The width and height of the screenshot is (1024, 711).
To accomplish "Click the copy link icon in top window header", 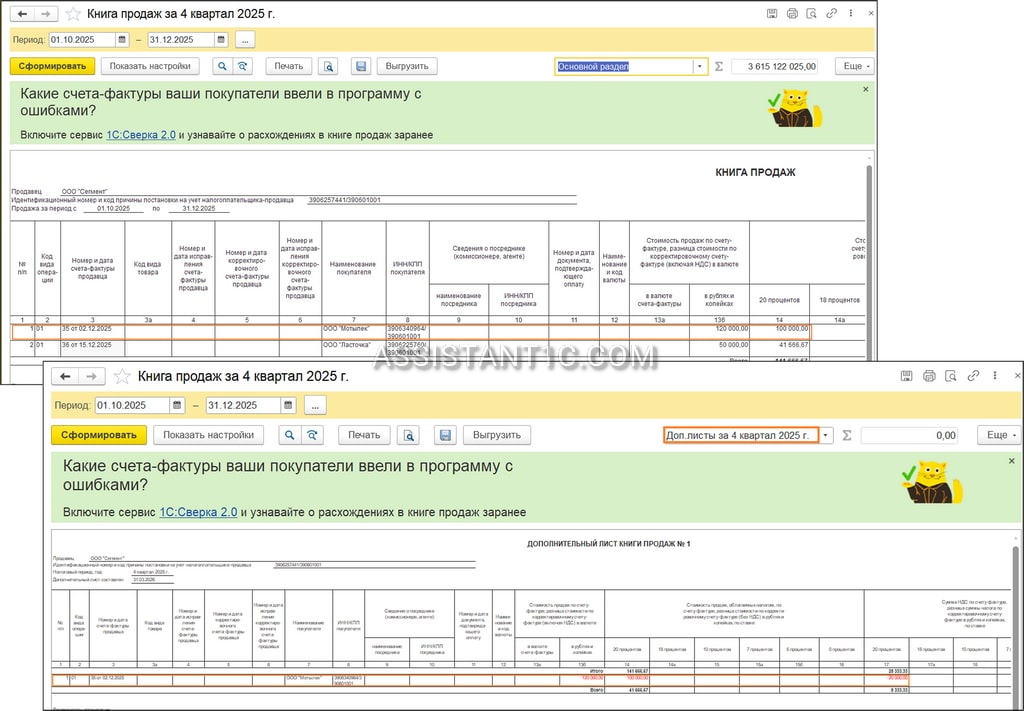I will tap(831, 13).
